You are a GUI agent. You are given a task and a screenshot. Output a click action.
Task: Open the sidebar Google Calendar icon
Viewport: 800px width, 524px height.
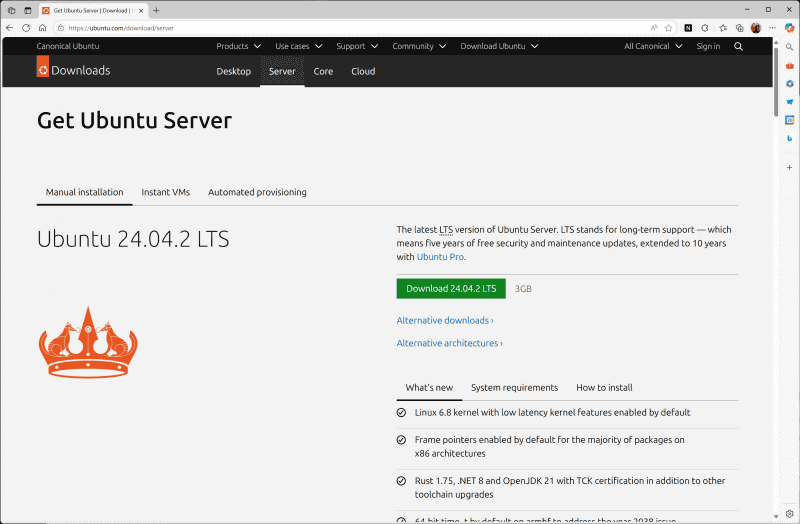[x=789, y=120]
